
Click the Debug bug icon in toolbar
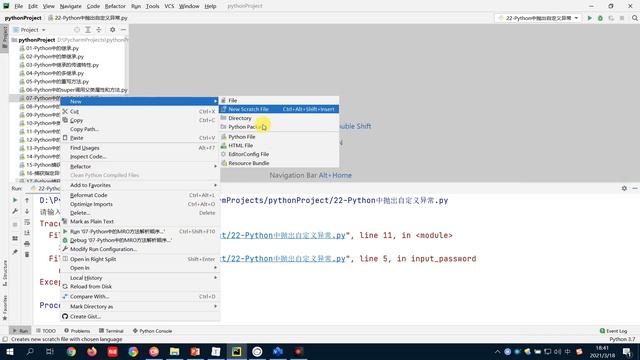point(600,18)
